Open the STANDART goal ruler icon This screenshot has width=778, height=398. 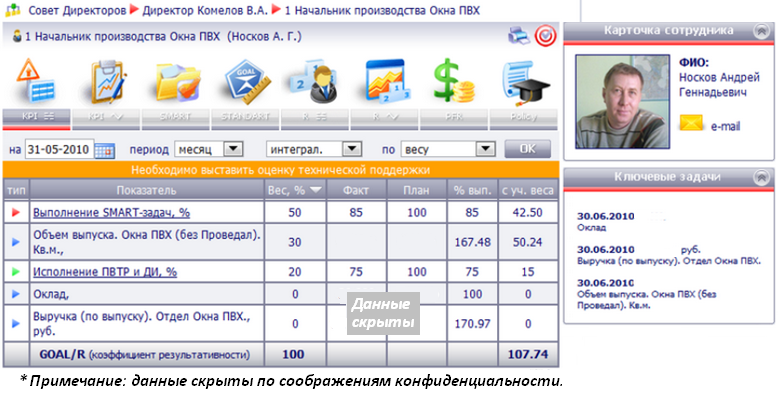[x=247, y=81]
